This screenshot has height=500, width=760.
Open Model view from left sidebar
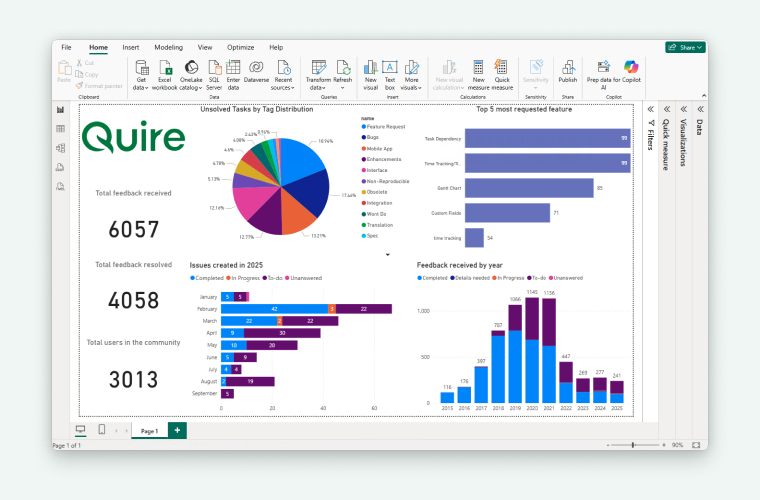(61, 148)
